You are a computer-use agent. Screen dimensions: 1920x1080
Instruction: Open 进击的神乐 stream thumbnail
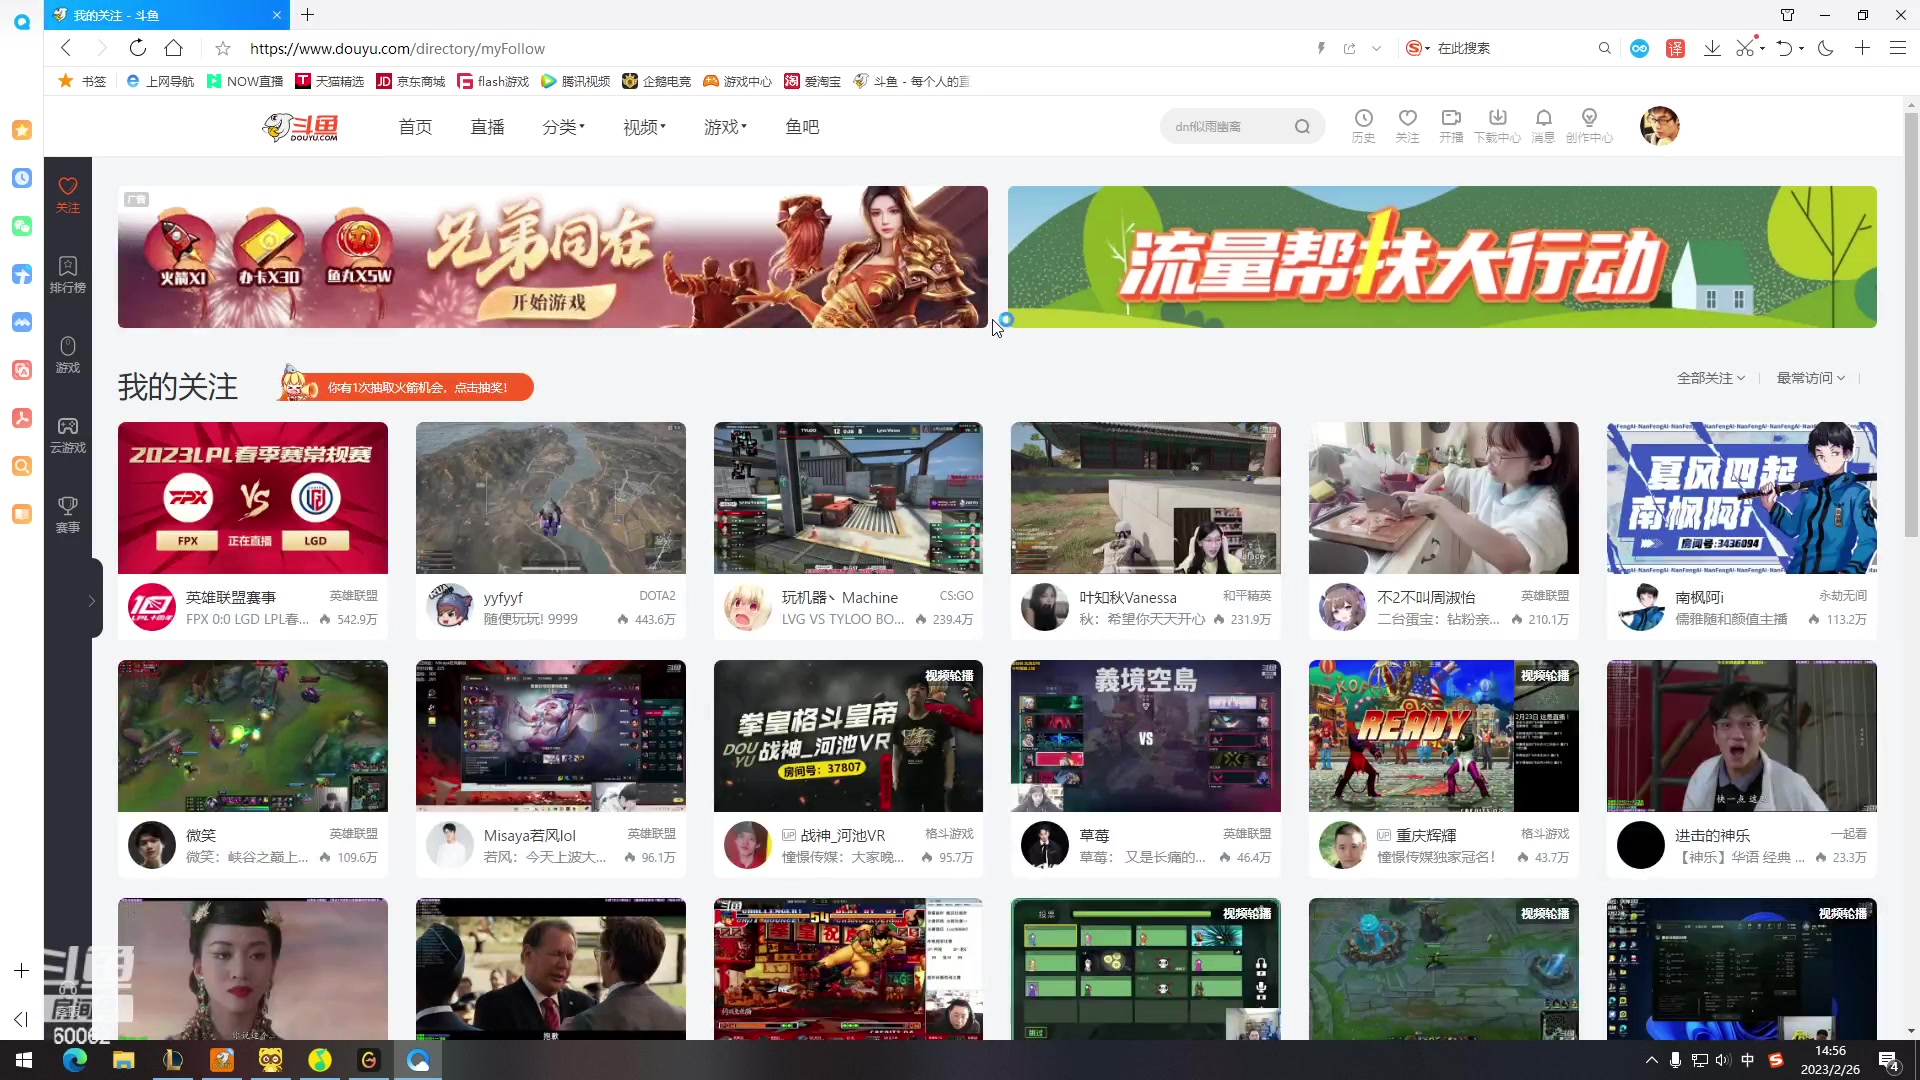click(1742, 736)
